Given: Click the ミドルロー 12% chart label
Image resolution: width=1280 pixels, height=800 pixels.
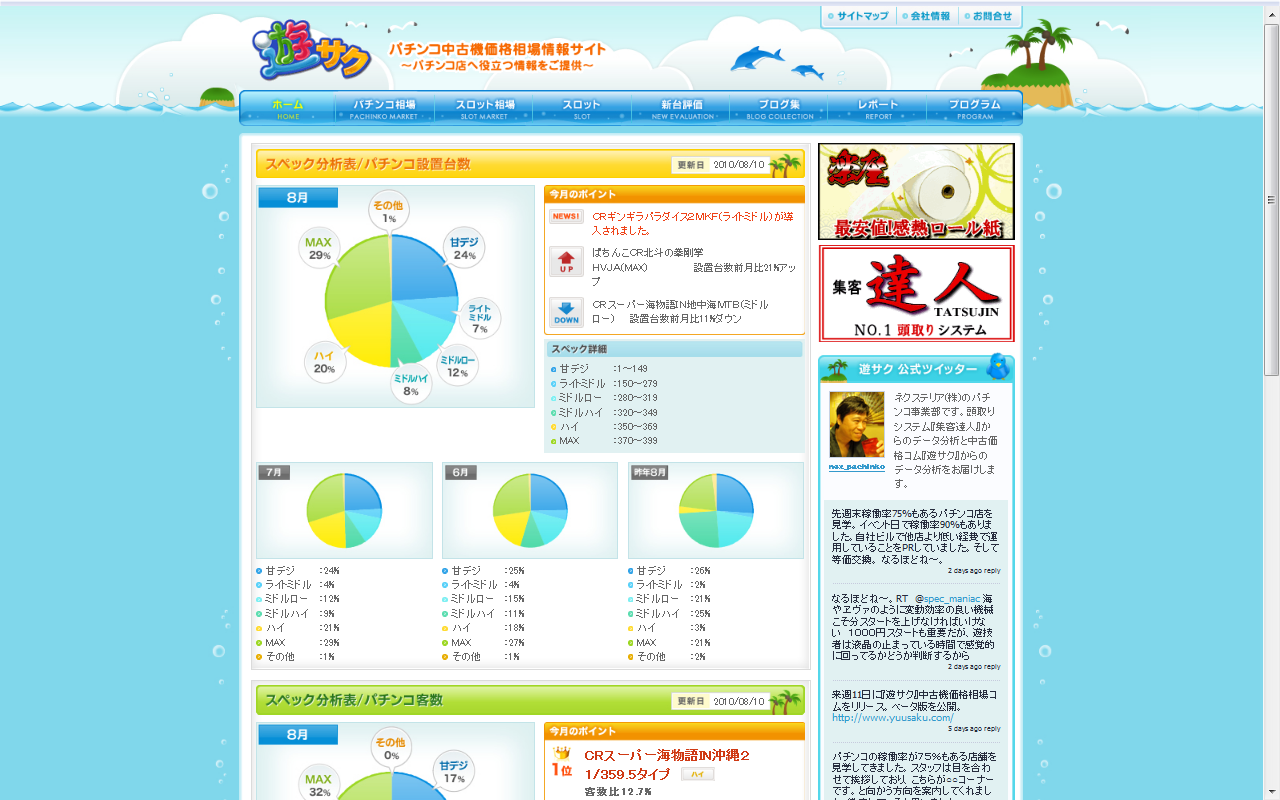Looking at the screenshot, I should 457,366.
